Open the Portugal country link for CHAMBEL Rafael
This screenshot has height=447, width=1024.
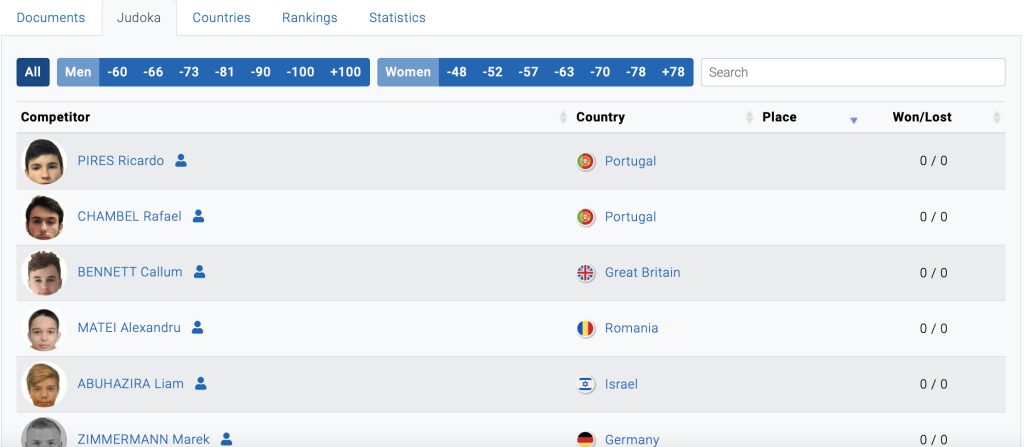[x=630, y=217]
